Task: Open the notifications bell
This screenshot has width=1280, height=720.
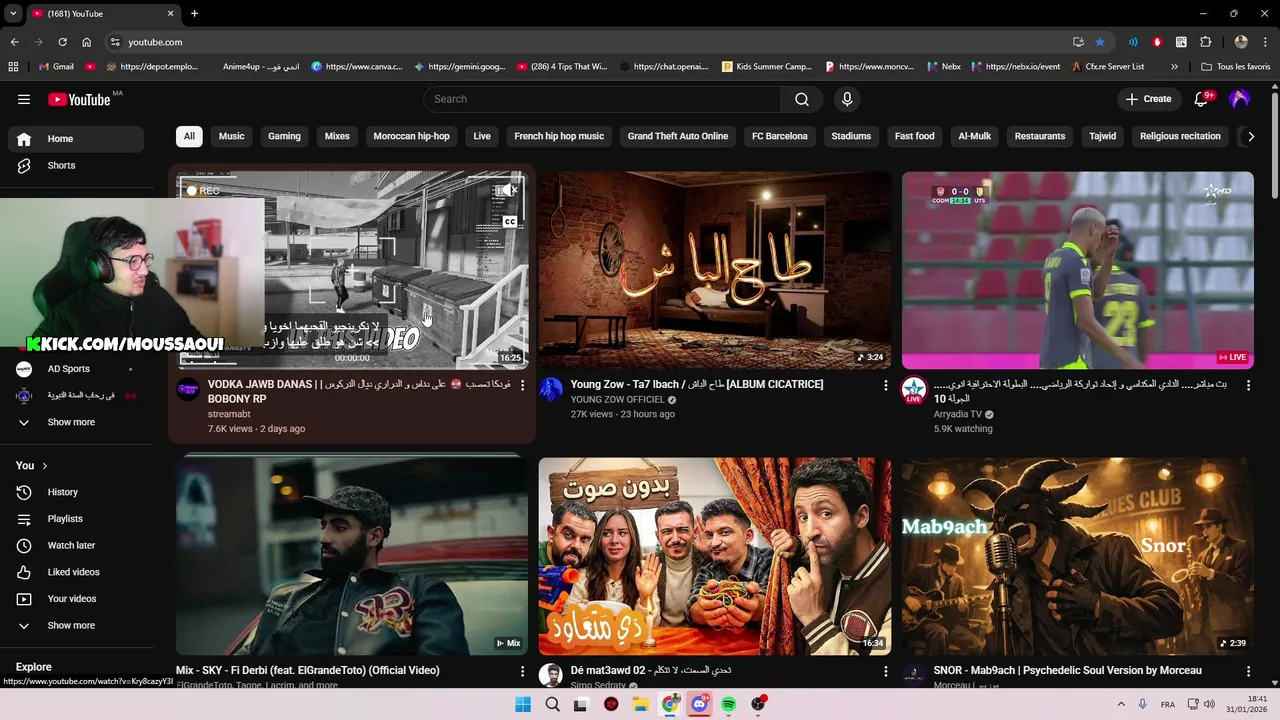Action: point(1201,99)
